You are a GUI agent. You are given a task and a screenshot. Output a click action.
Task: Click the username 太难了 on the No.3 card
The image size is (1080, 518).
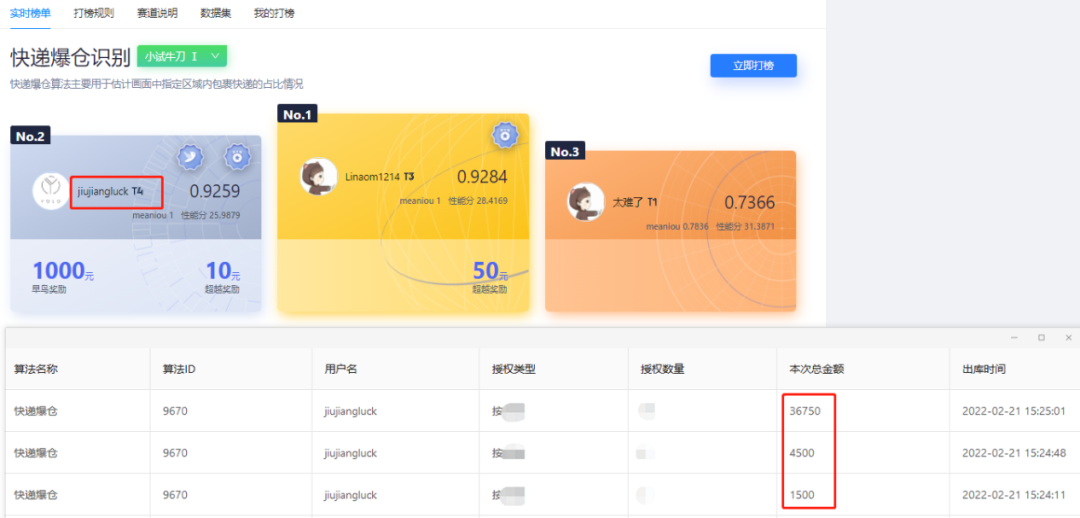[x=628, y=203]
